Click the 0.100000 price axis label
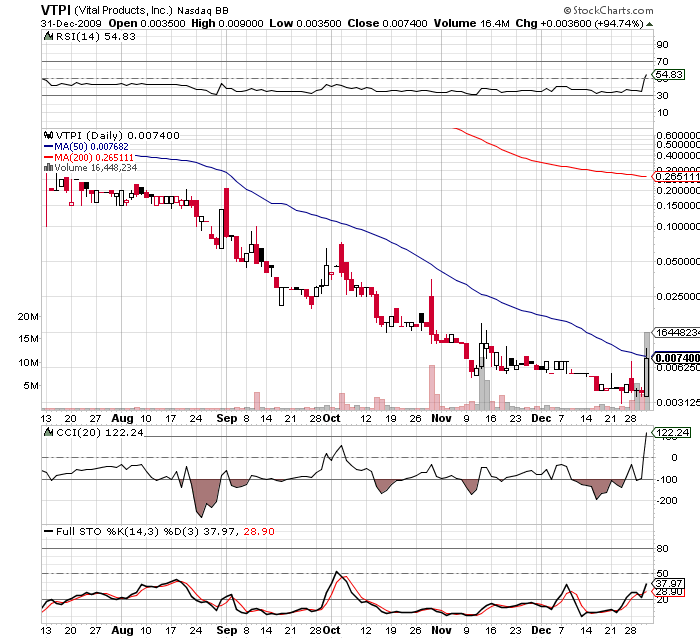This screenshot has height=639, width=700. 678,226
